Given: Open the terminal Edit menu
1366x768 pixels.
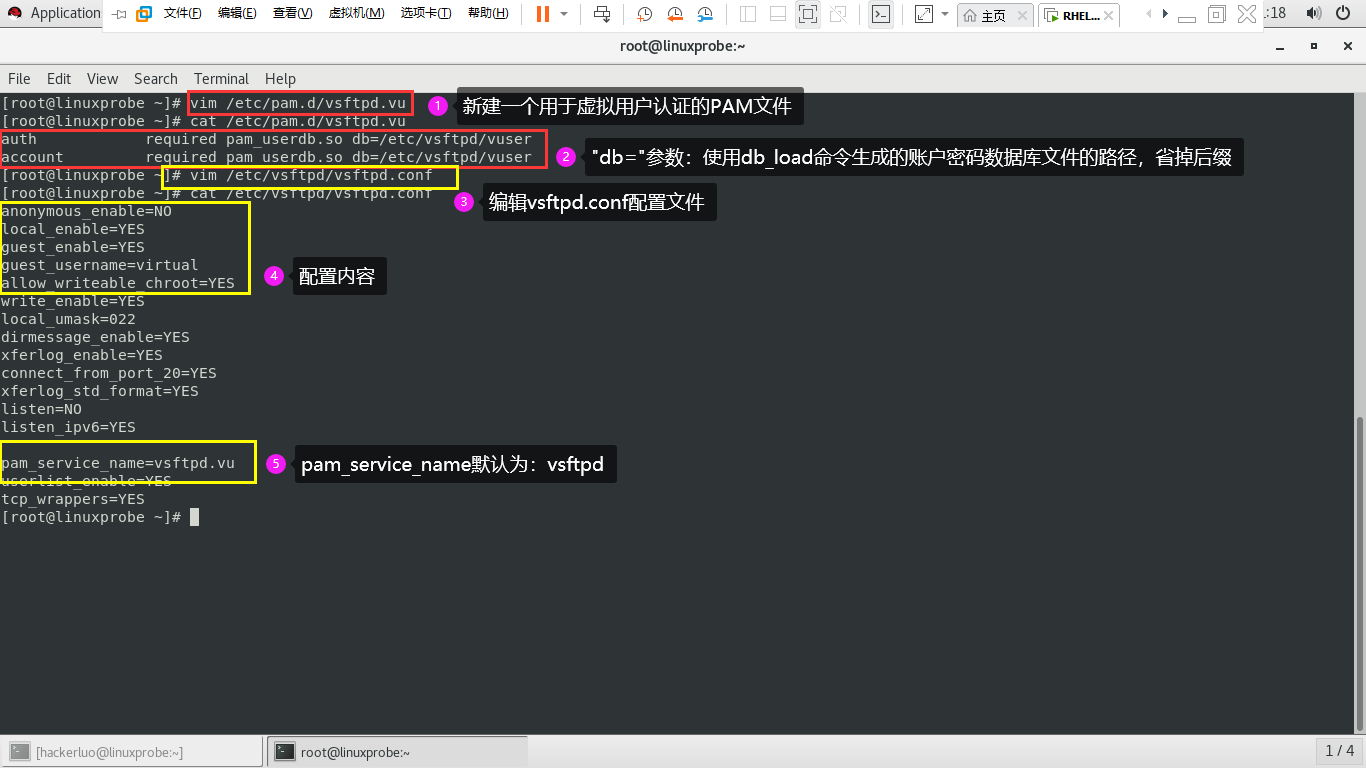Looking at the screenshot, I should (x=59, y=79).
